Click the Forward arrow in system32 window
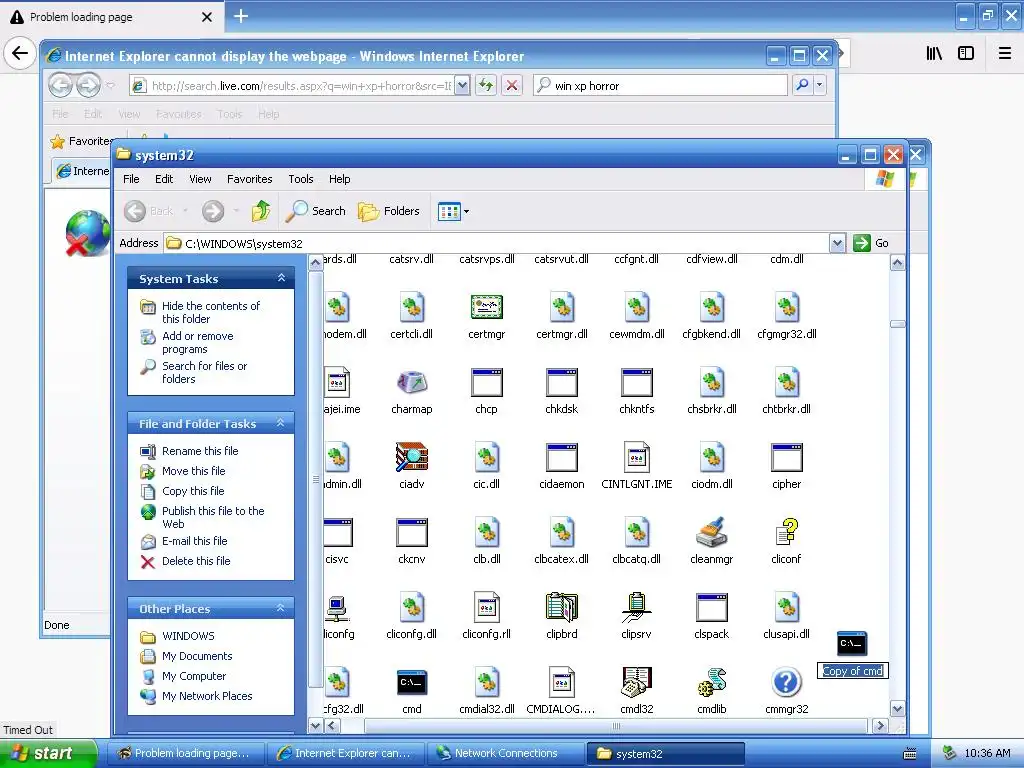The image size is (1024, 768). 213,211
